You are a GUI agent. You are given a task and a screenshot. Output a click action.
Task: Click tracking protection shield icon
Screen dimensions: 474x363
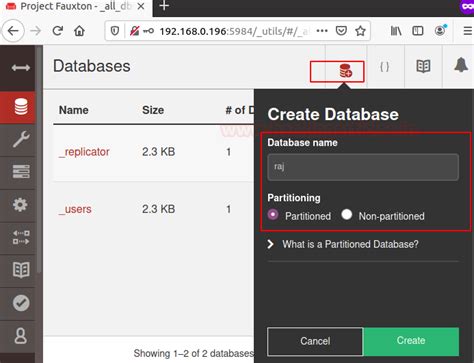(x=115, y=31)
